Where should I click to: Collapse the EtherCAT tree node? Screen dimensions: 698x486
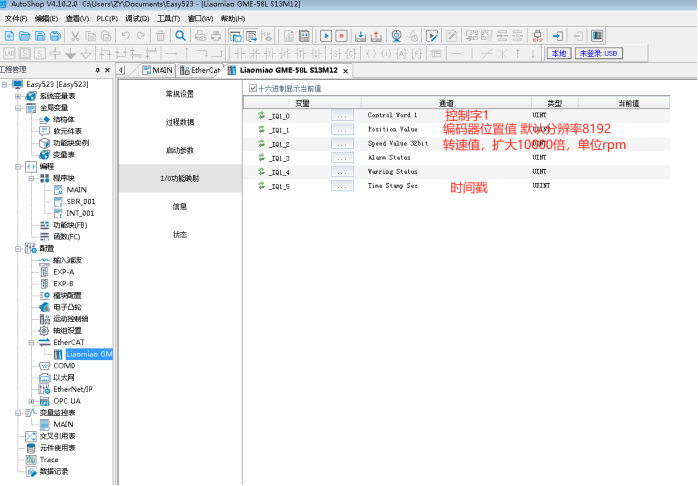[x=31, y=342]
